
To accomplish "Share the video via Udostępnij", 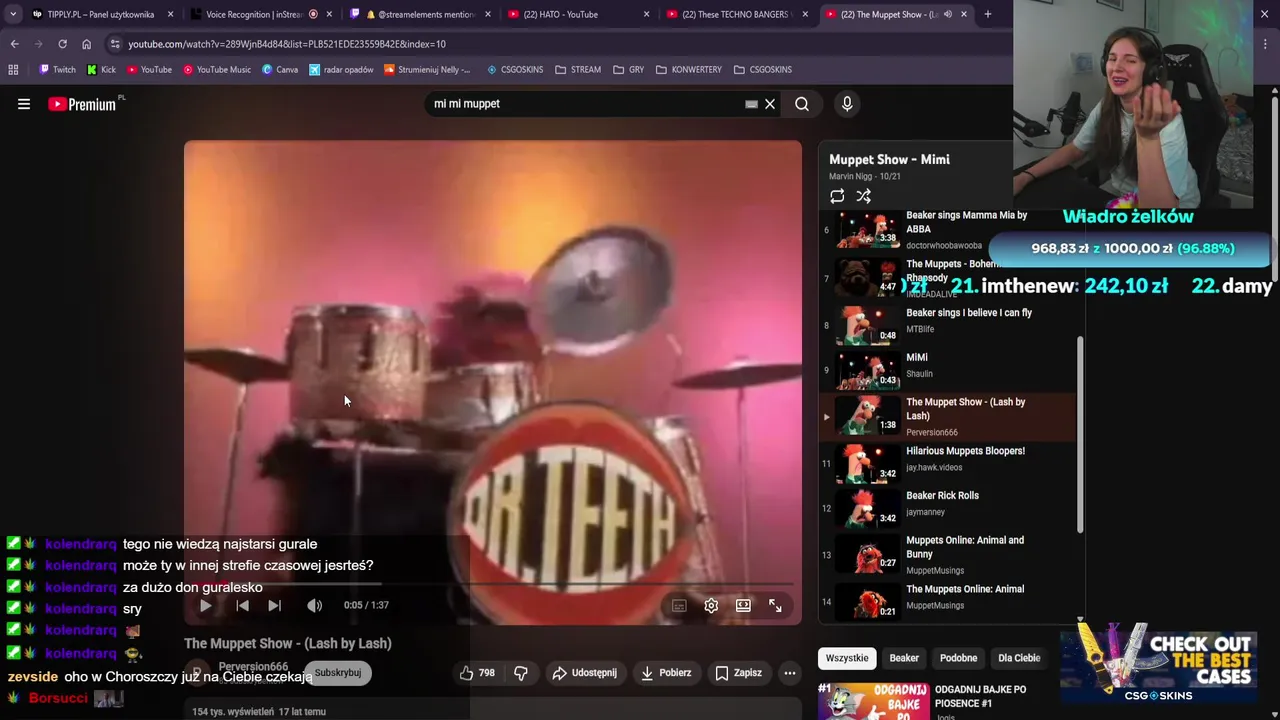I will tap(585, 673).
